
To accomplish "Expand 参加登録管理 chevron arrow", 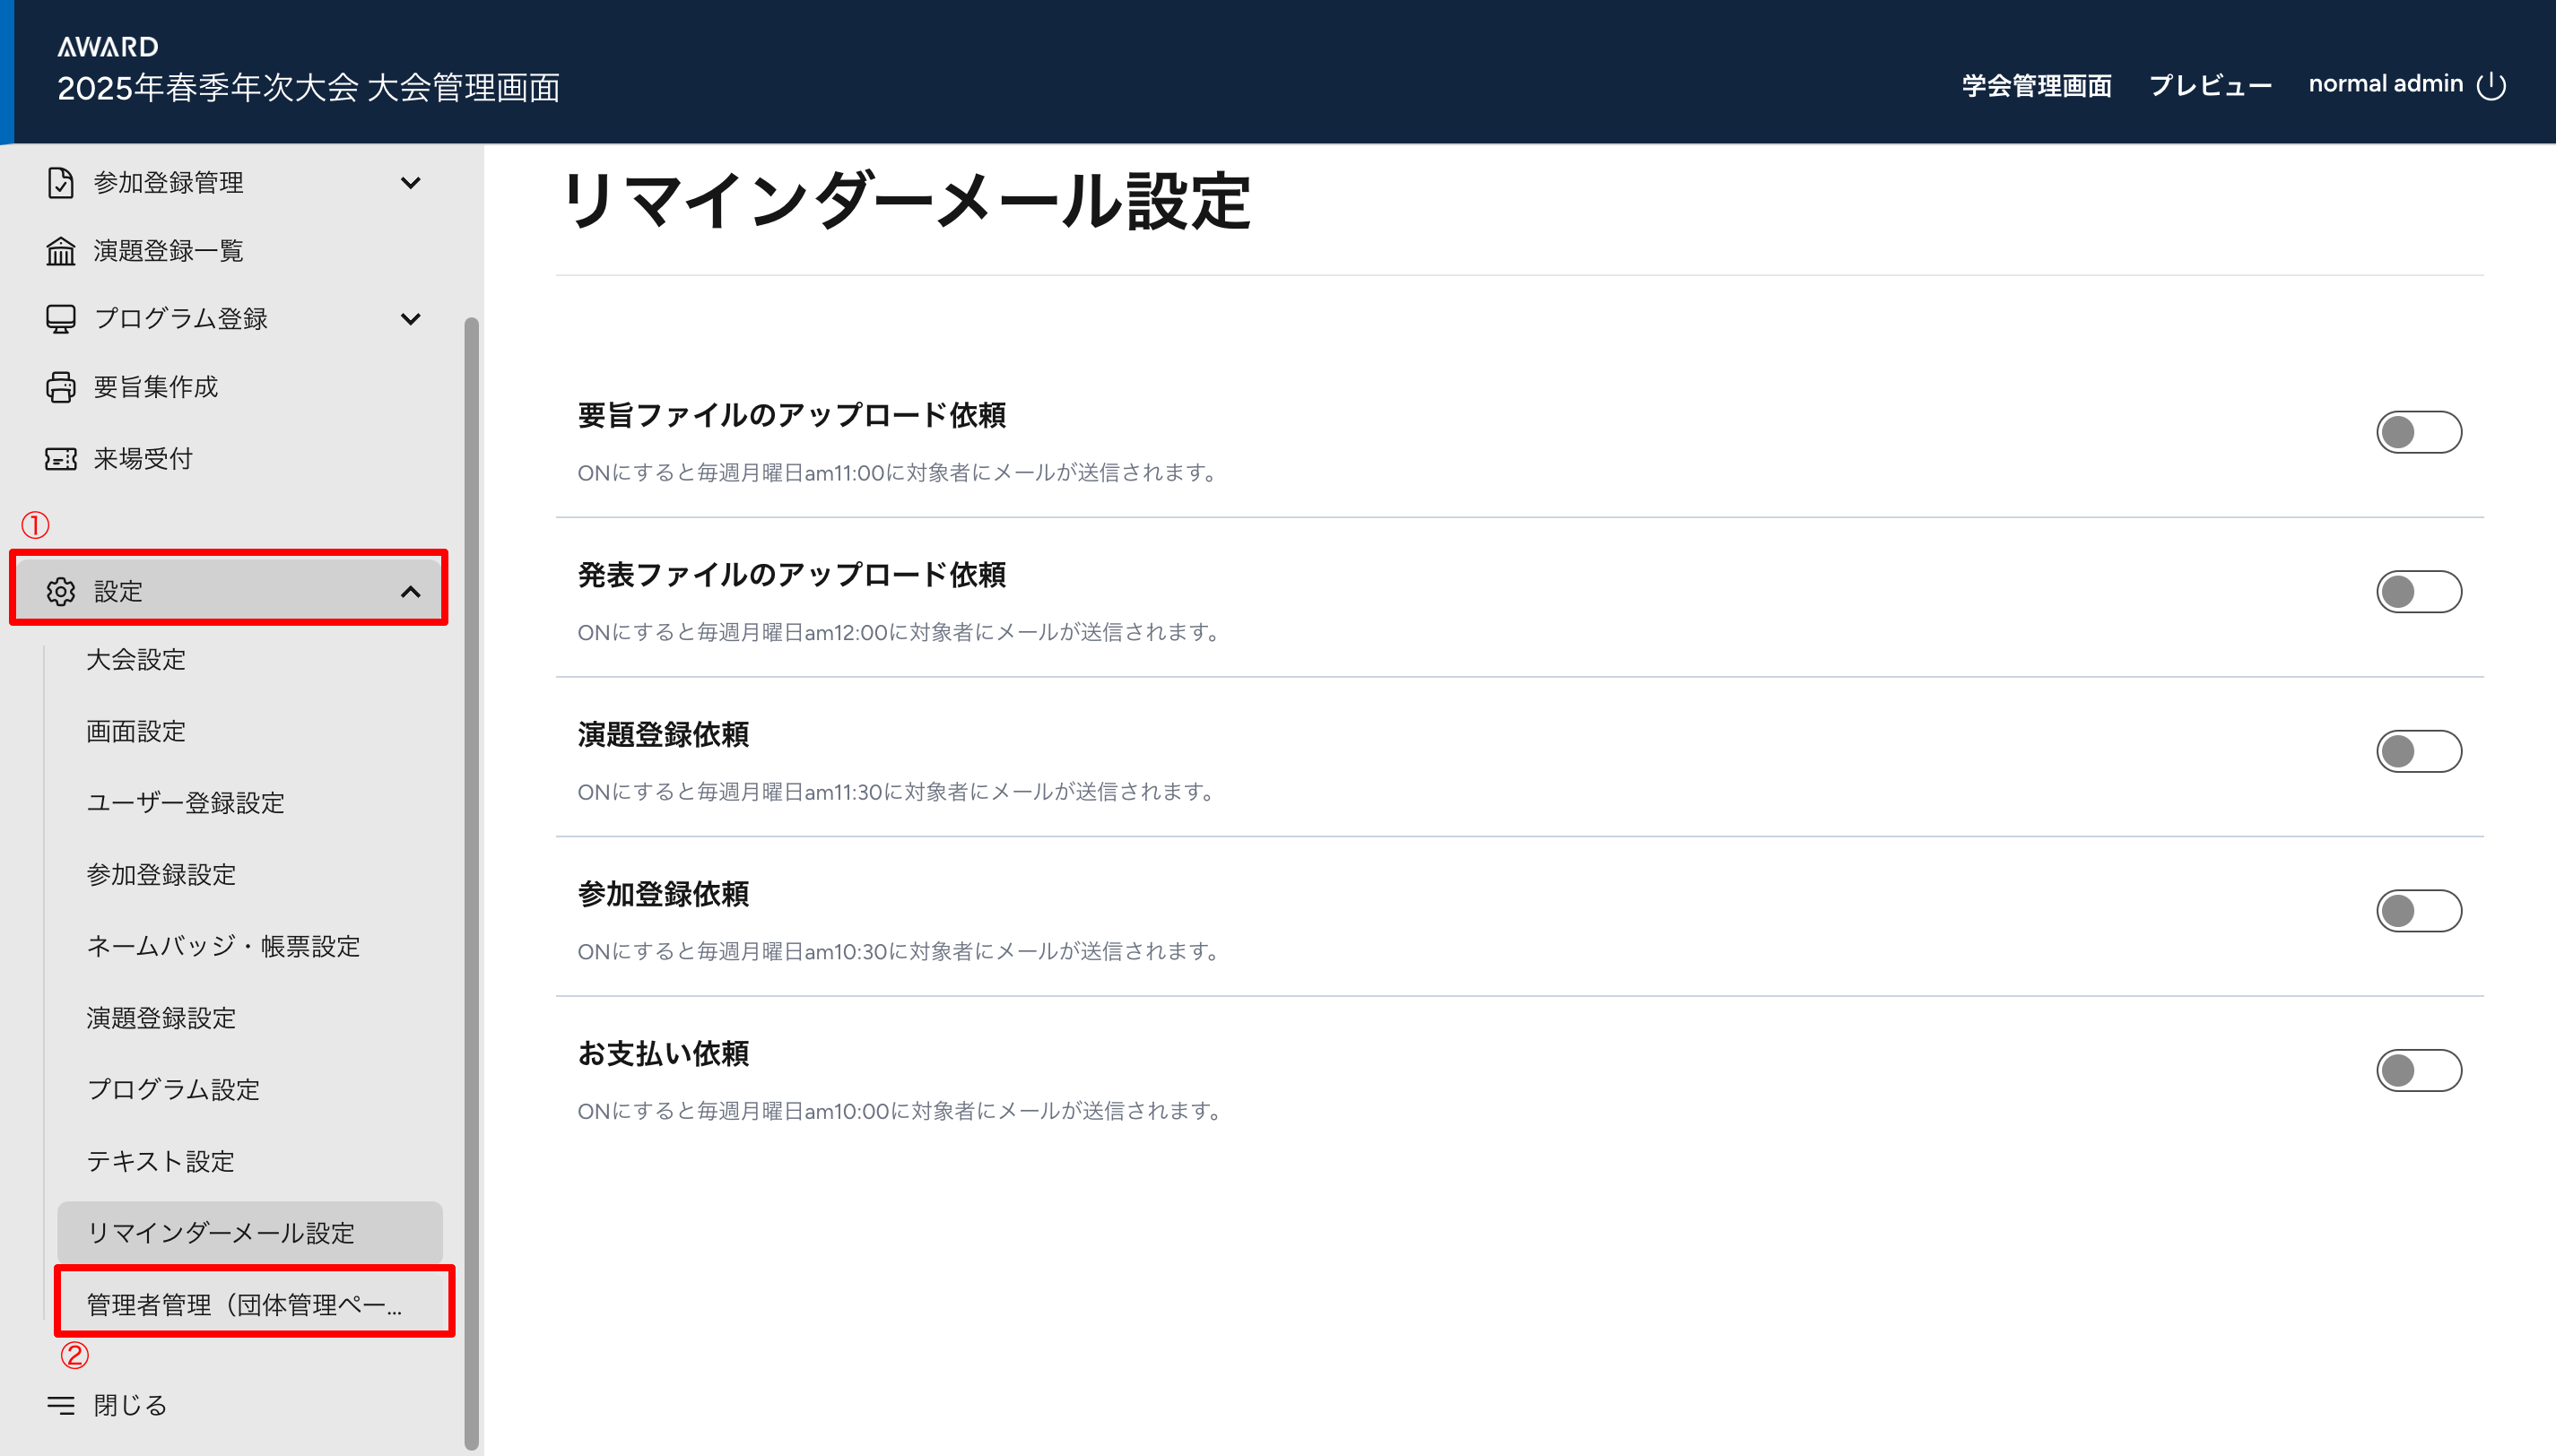I will (410, 183).
